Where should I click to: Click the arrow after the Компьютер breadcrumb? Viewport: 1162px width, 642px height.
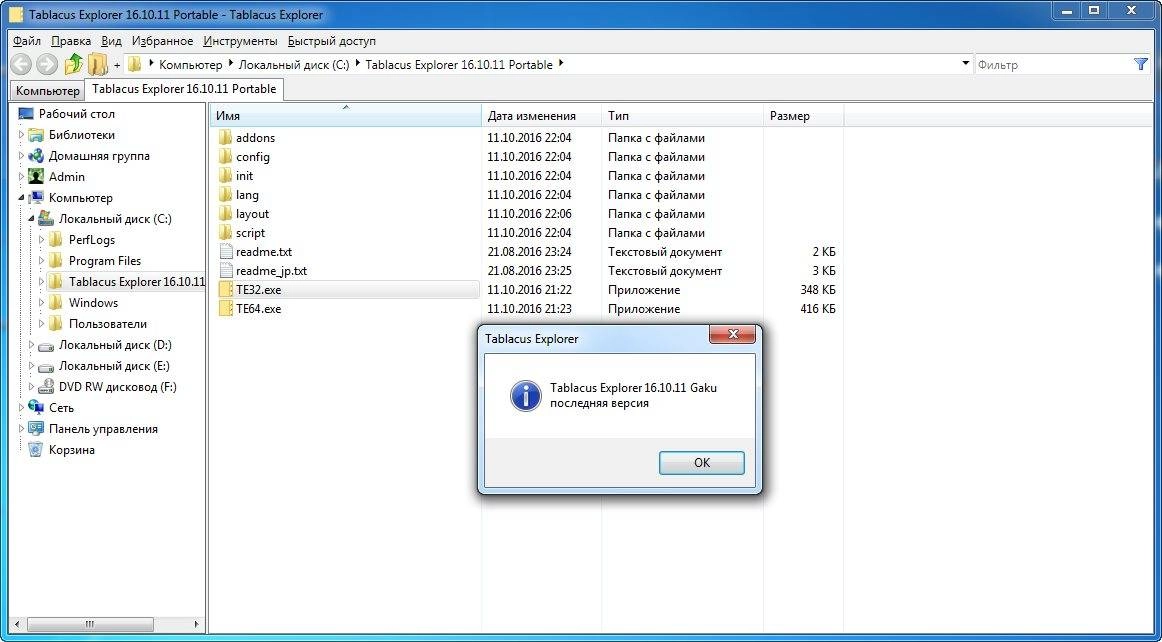pyautogui.click(x=230, y=64)
